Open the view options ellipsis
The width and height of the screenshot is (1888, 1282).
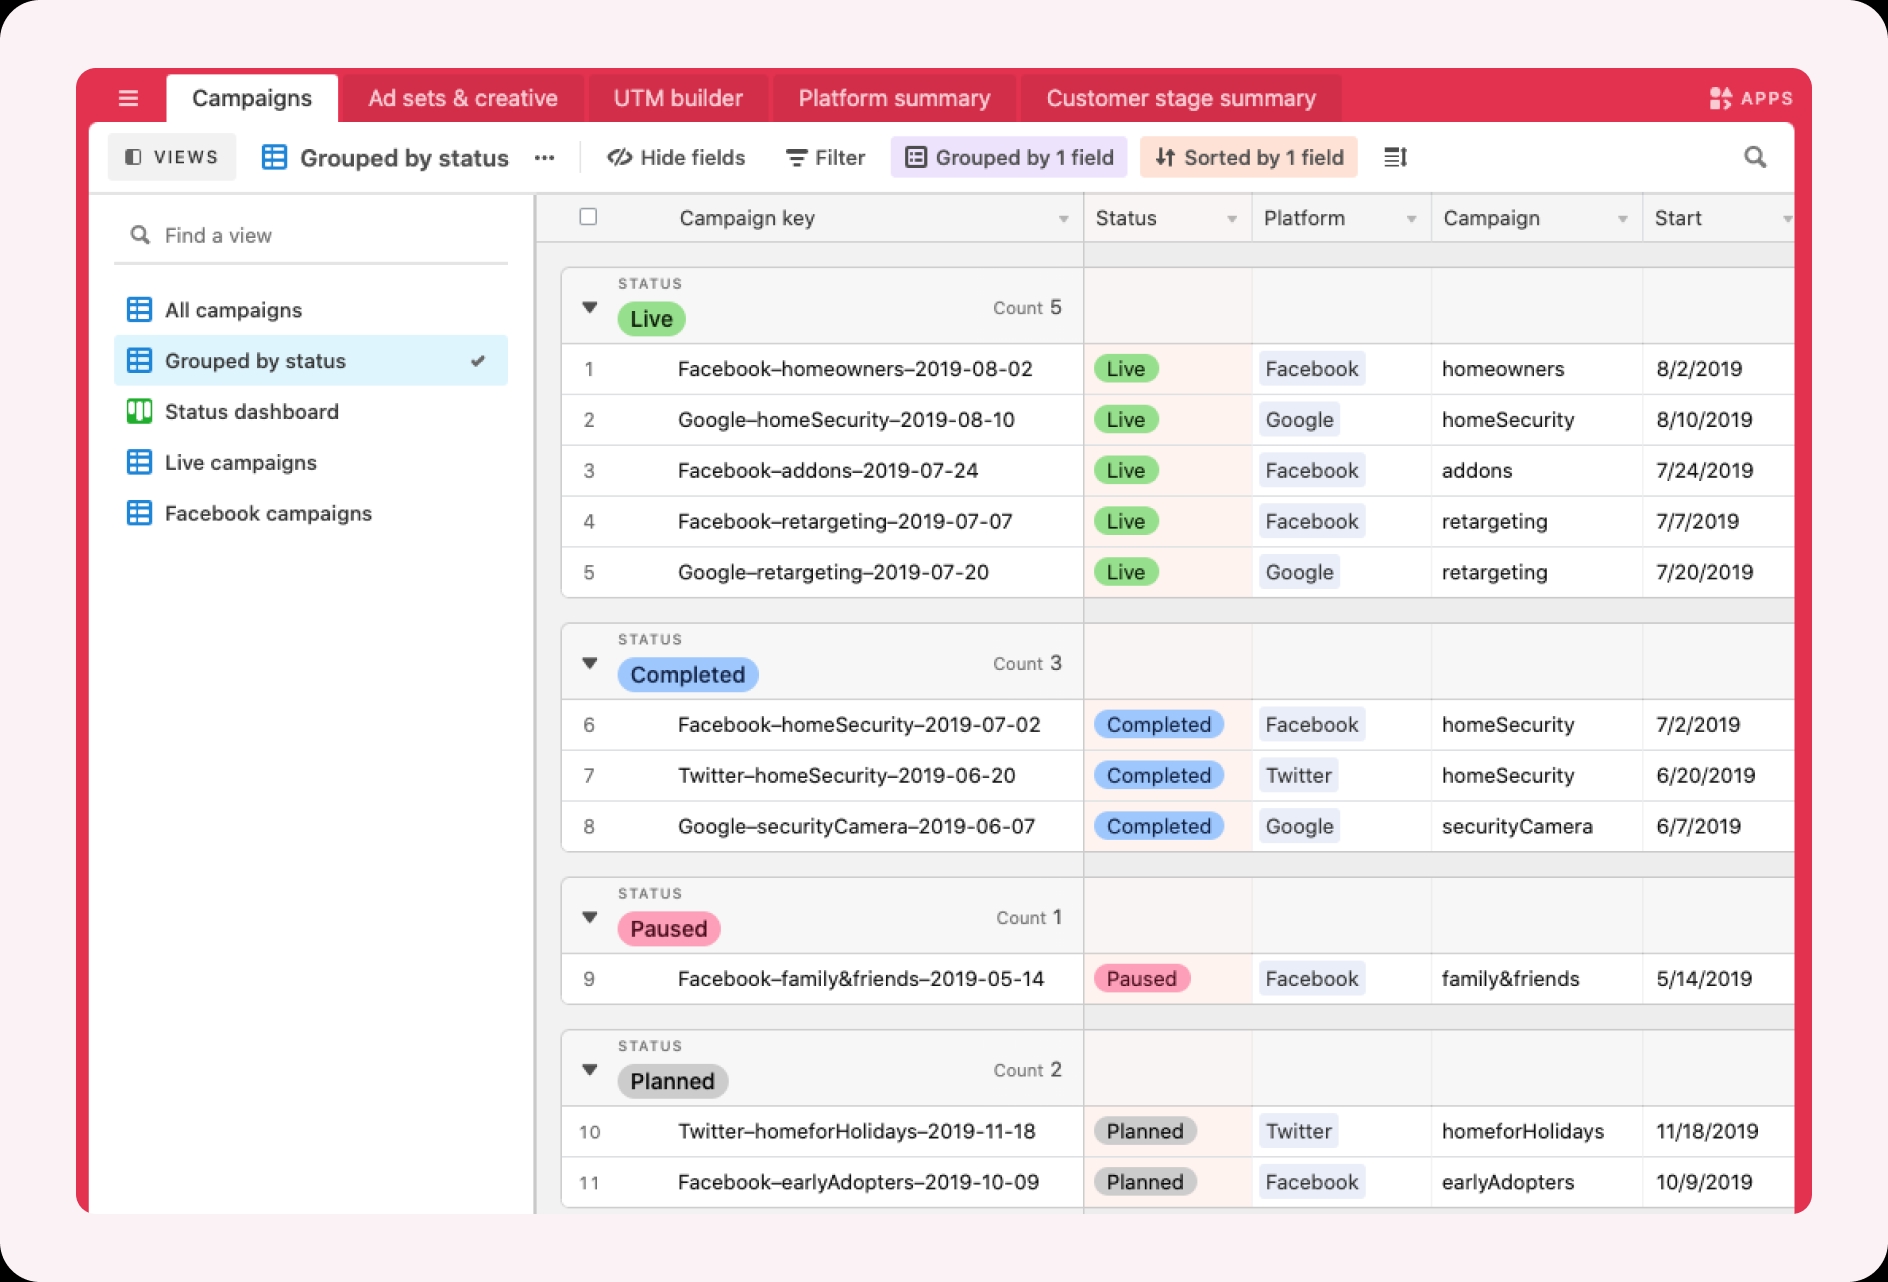click(x=544, y=158)
